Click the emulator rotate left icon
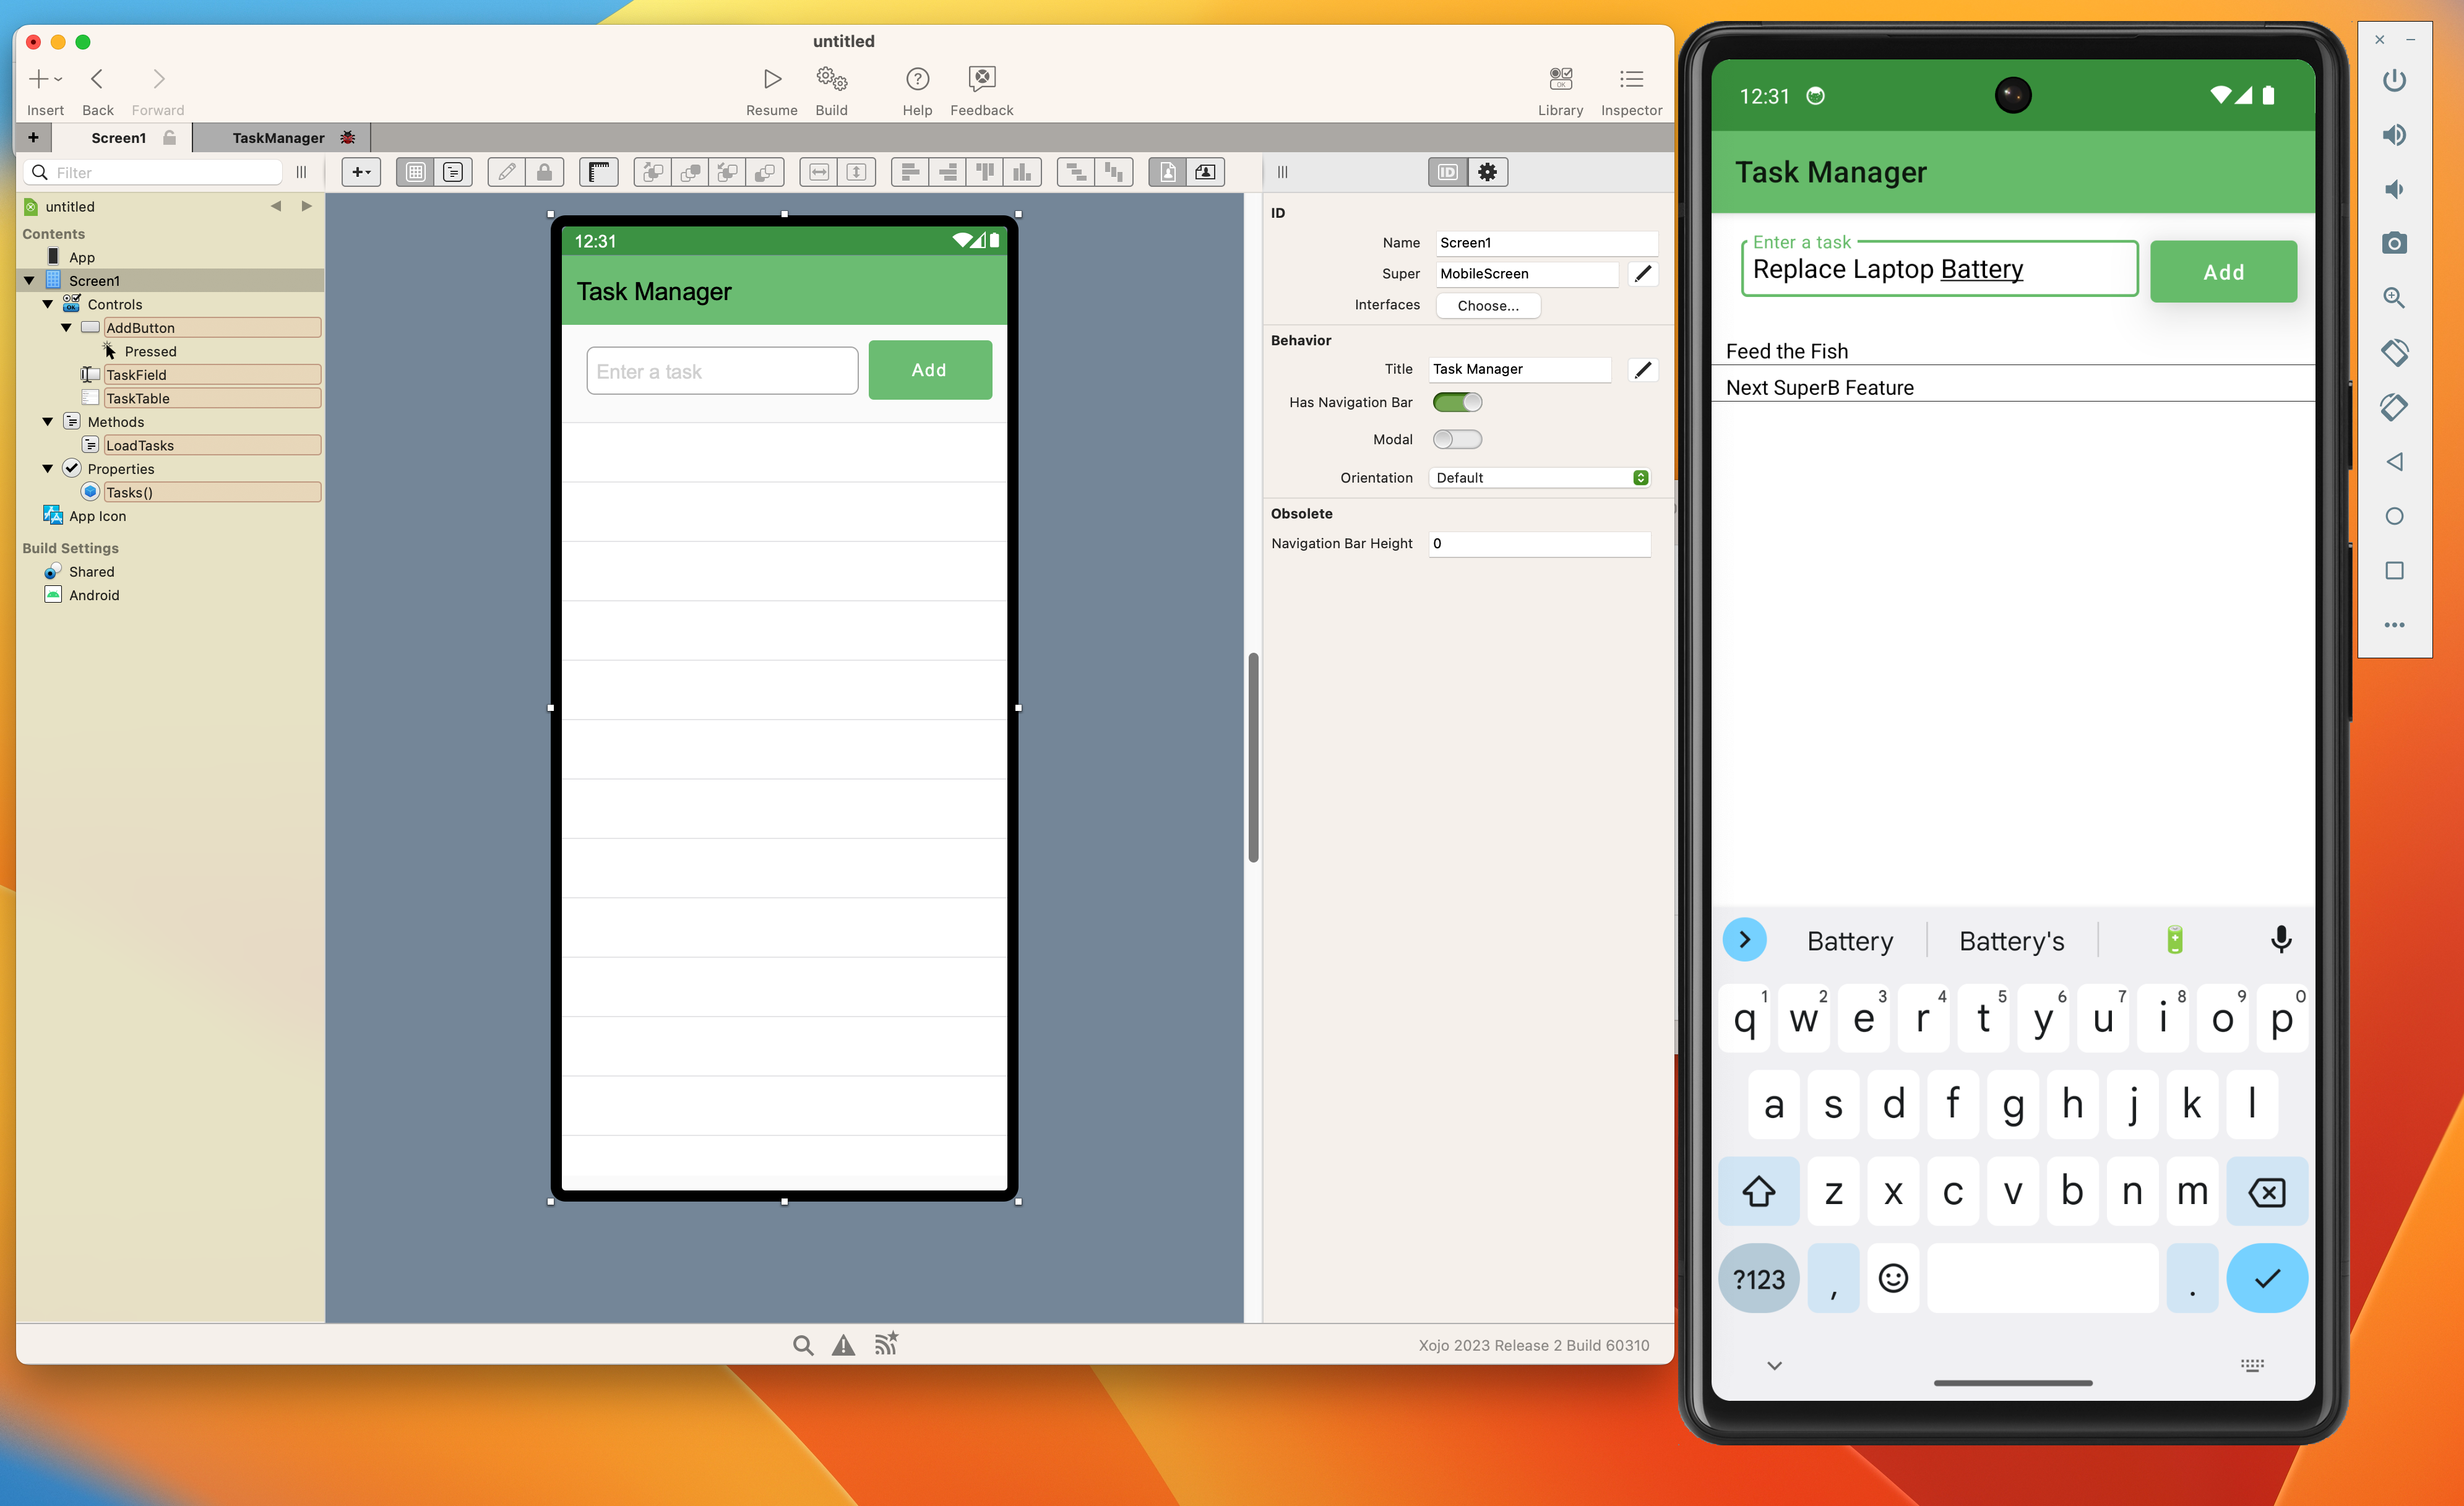This screenshot has width=2464, height=1506. coord(2394,352)
